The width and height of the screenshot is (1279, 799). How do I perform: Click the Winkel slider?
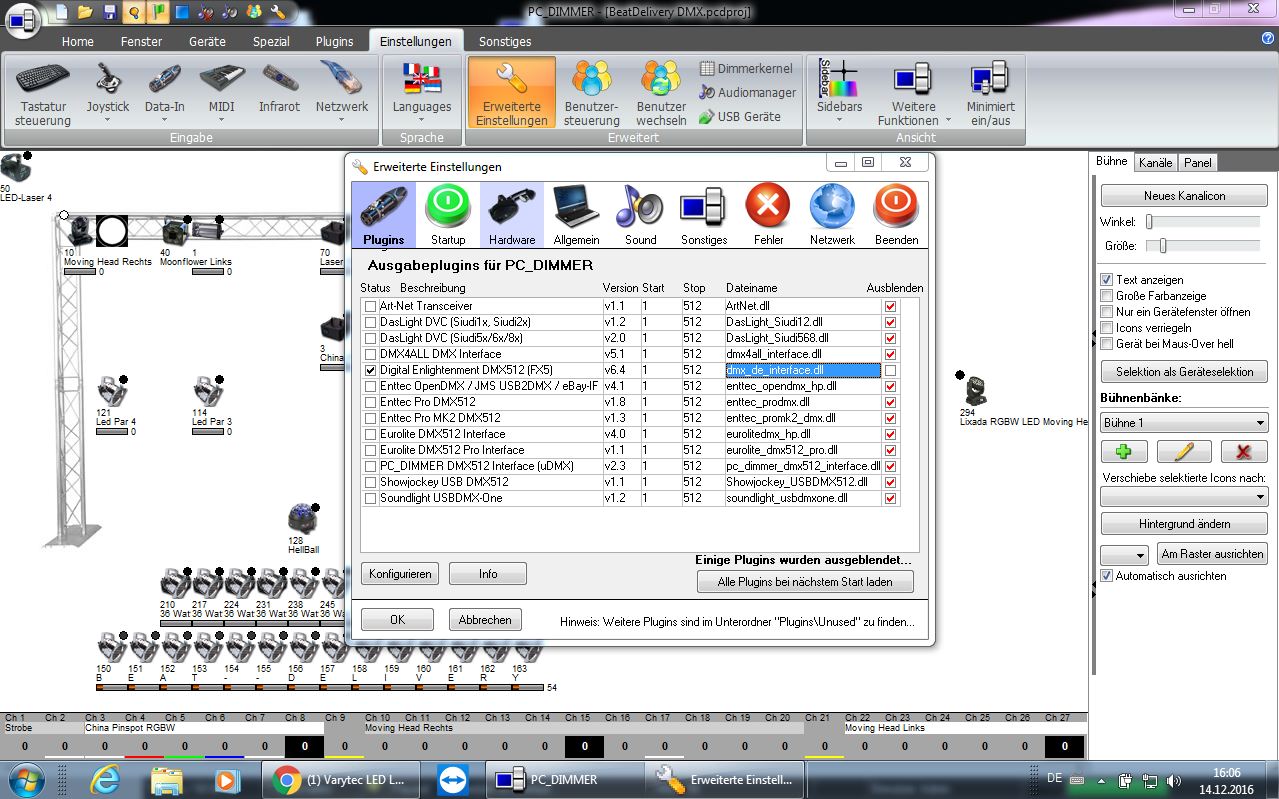1203,222
